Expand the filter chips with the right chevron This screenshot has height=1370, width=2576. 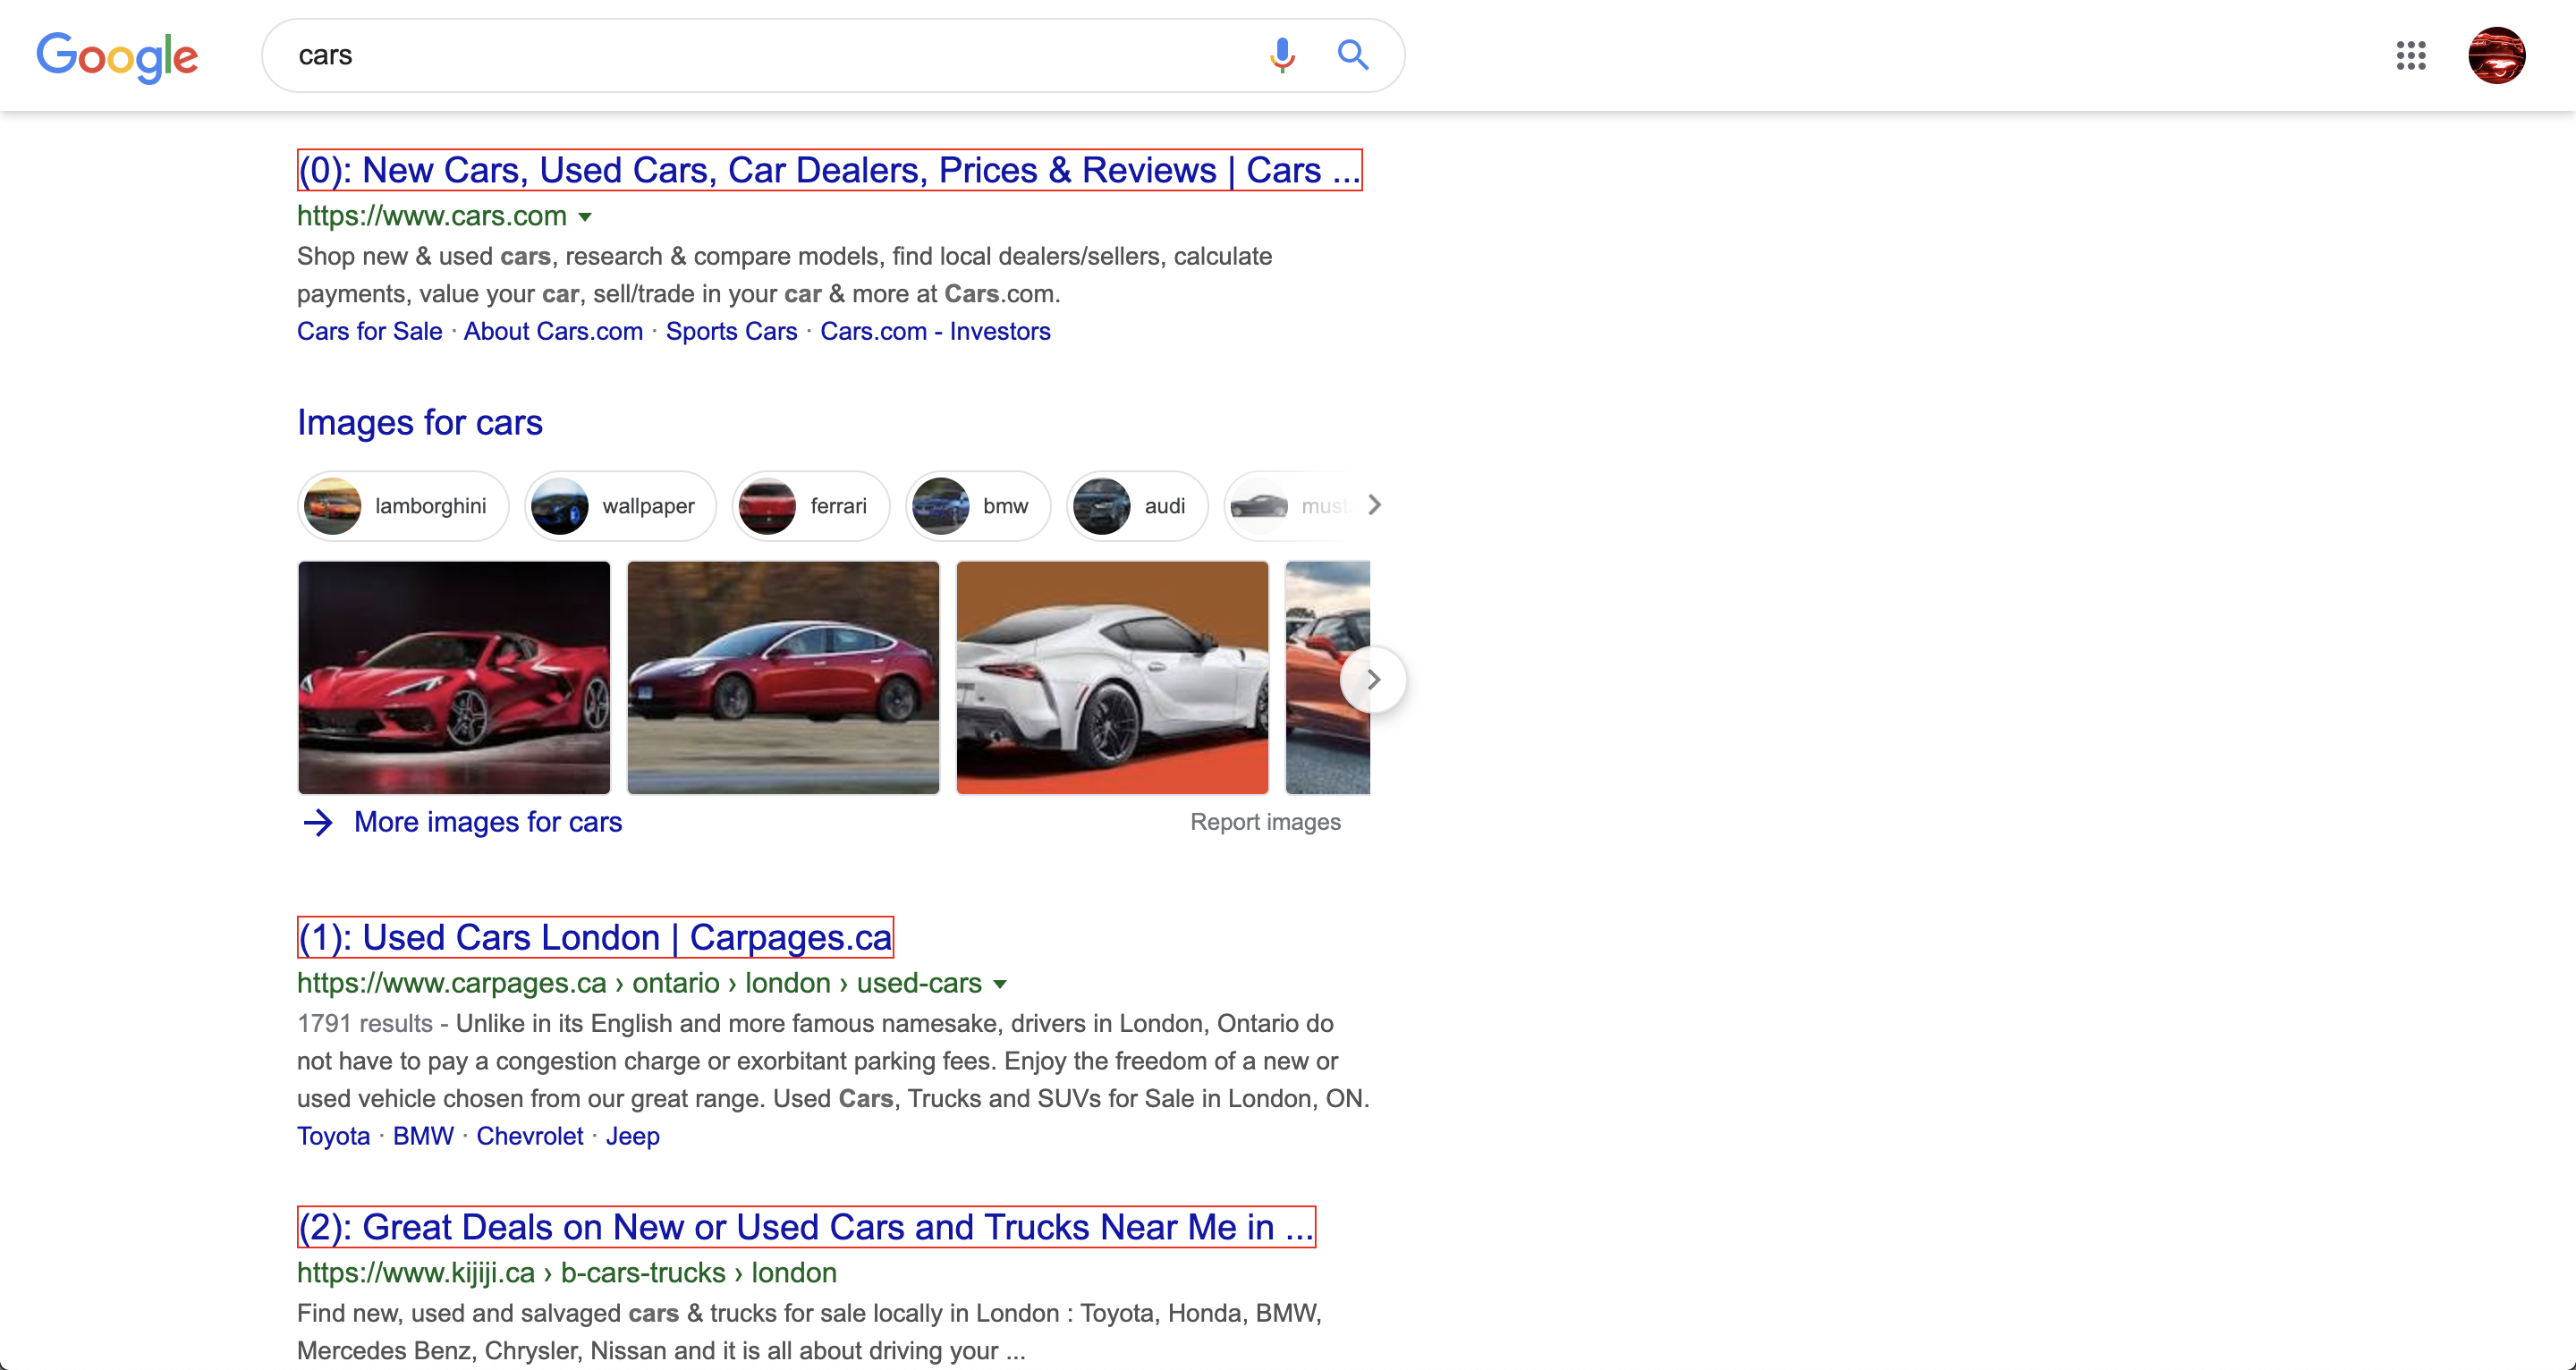click(x=1375, y=506)
